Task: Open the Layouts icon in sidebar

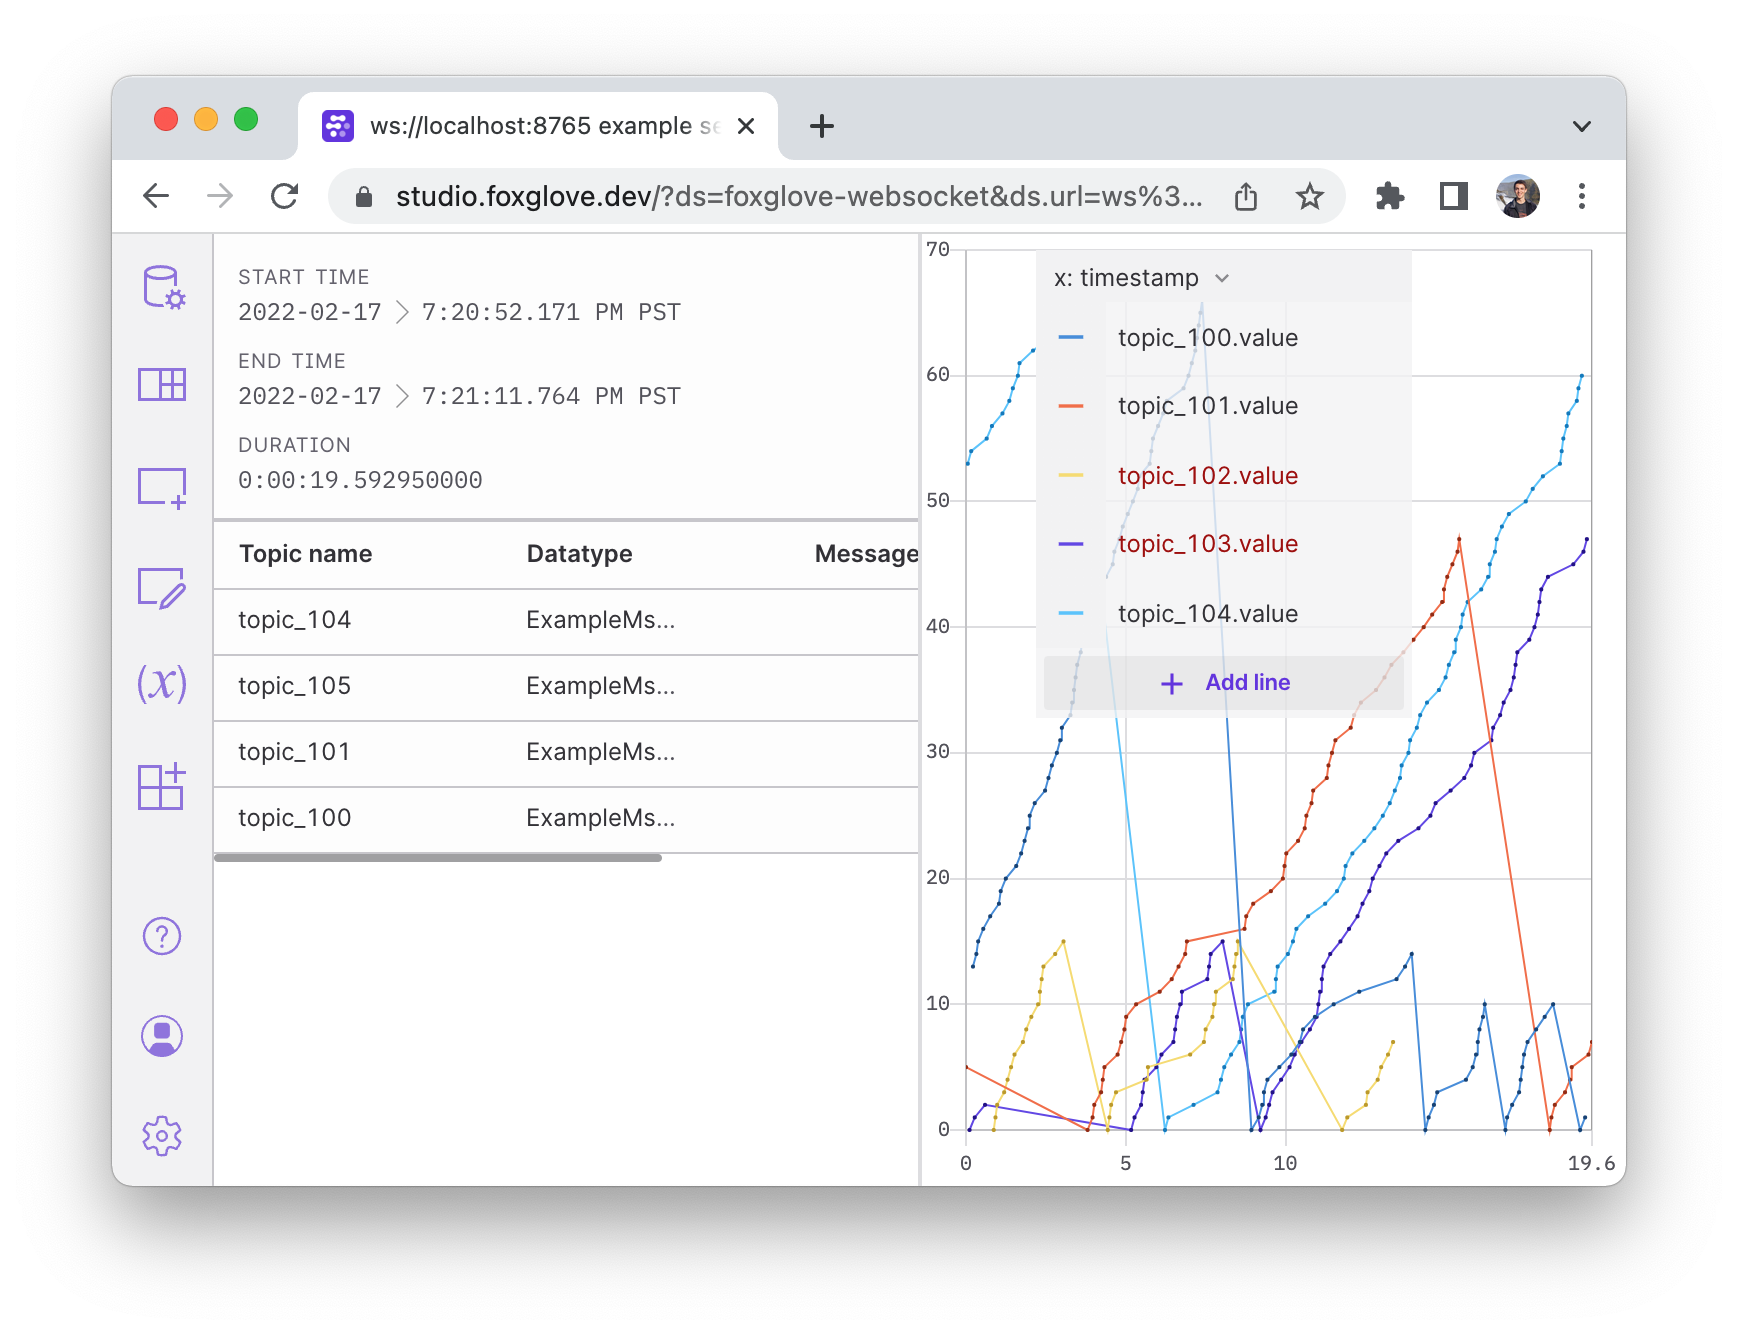Action: [x=162, y=385]
